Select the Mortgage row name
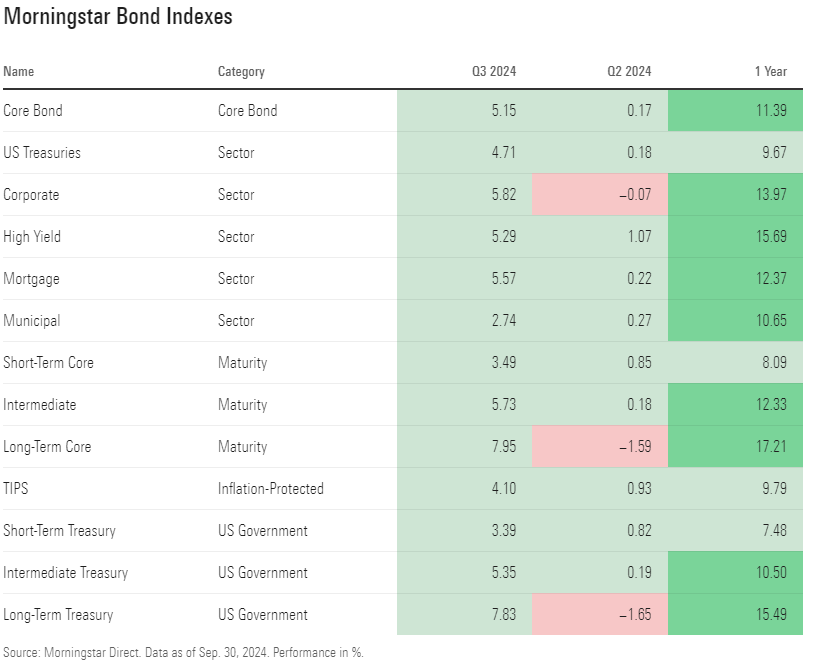Screen dimensions: 816x664 tap(31, 279)
